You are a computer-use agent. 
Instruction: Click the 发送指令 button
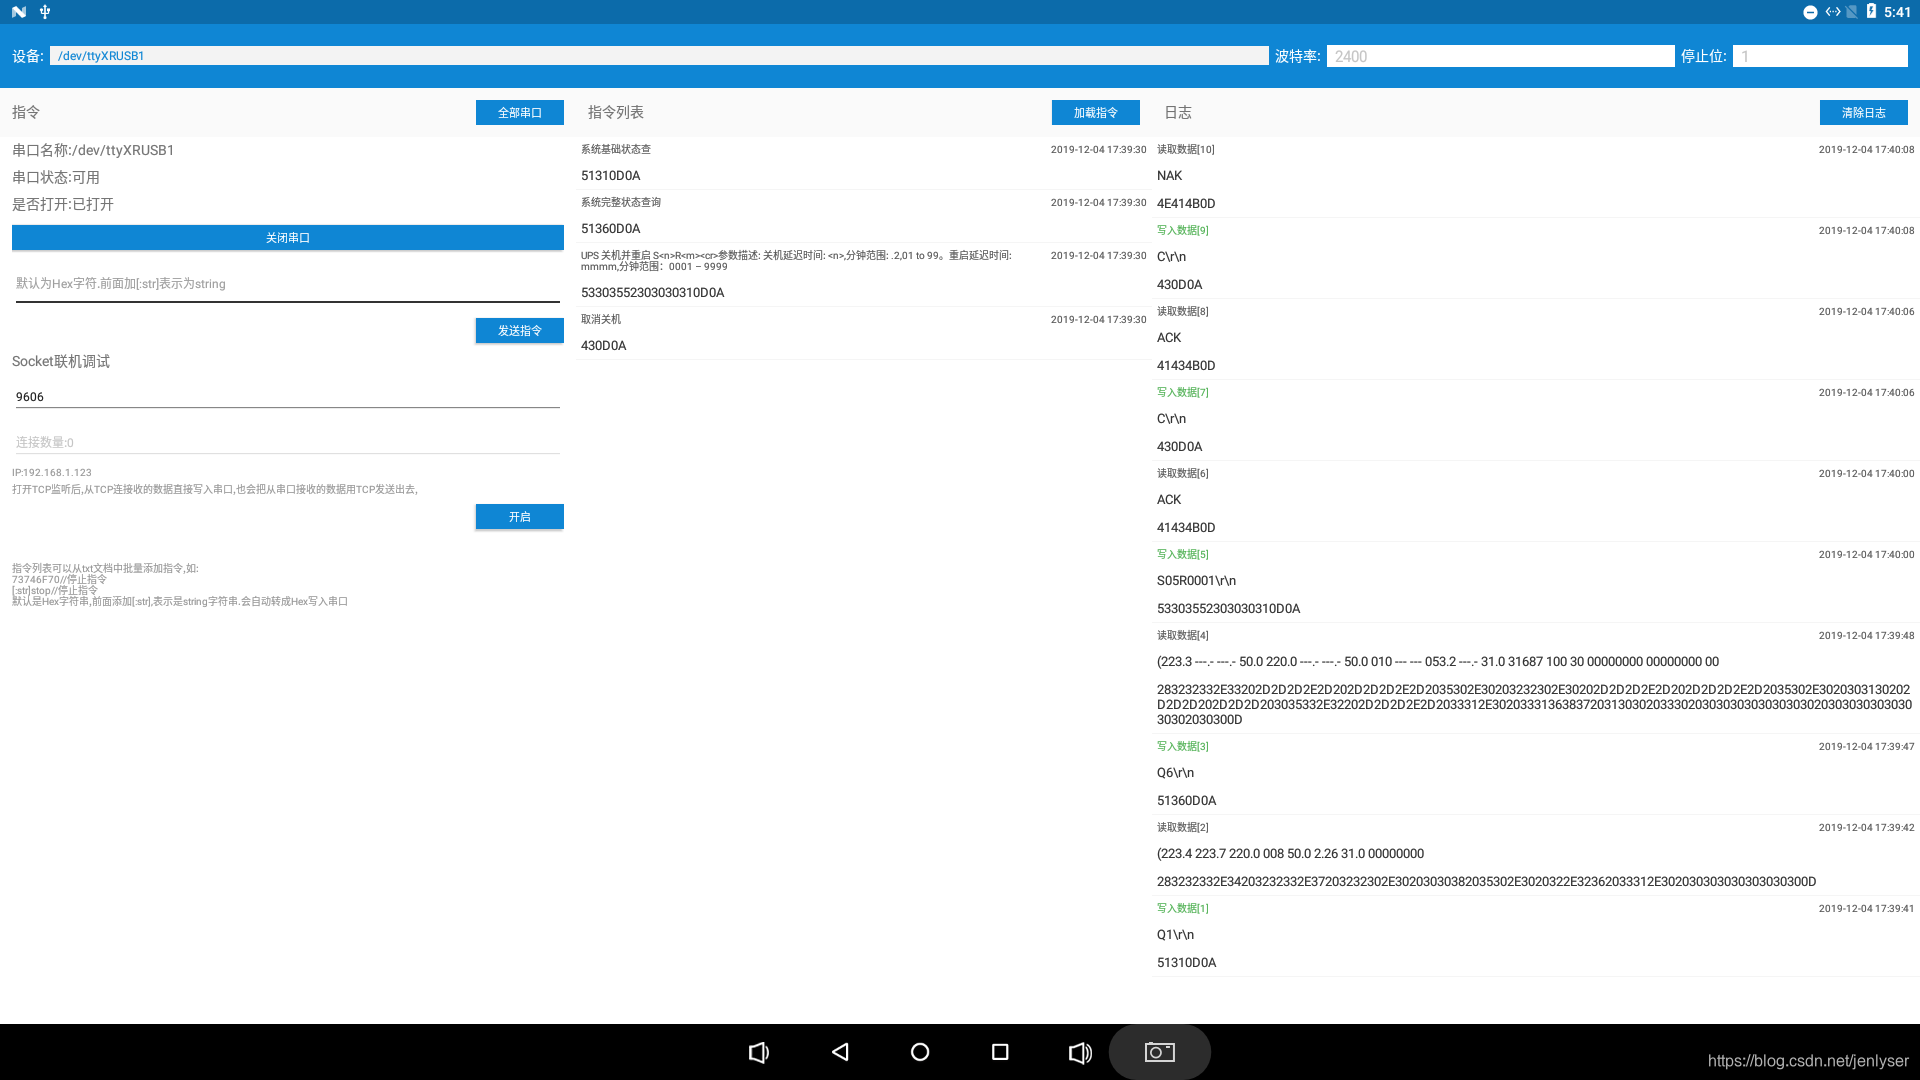(x=520, y=331)
